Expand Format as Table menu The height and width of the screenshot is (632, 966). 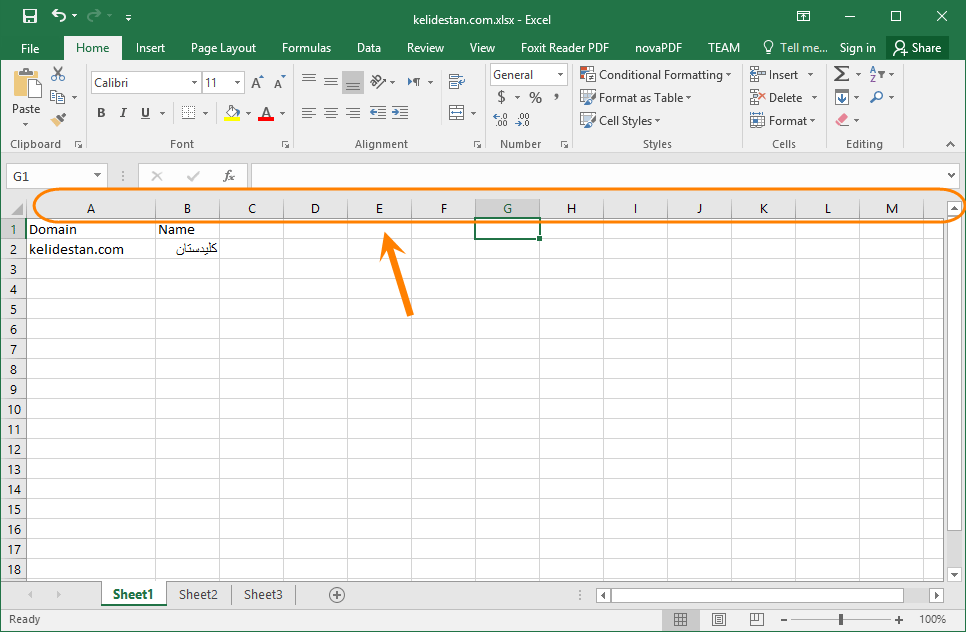[x=688, y=98]
